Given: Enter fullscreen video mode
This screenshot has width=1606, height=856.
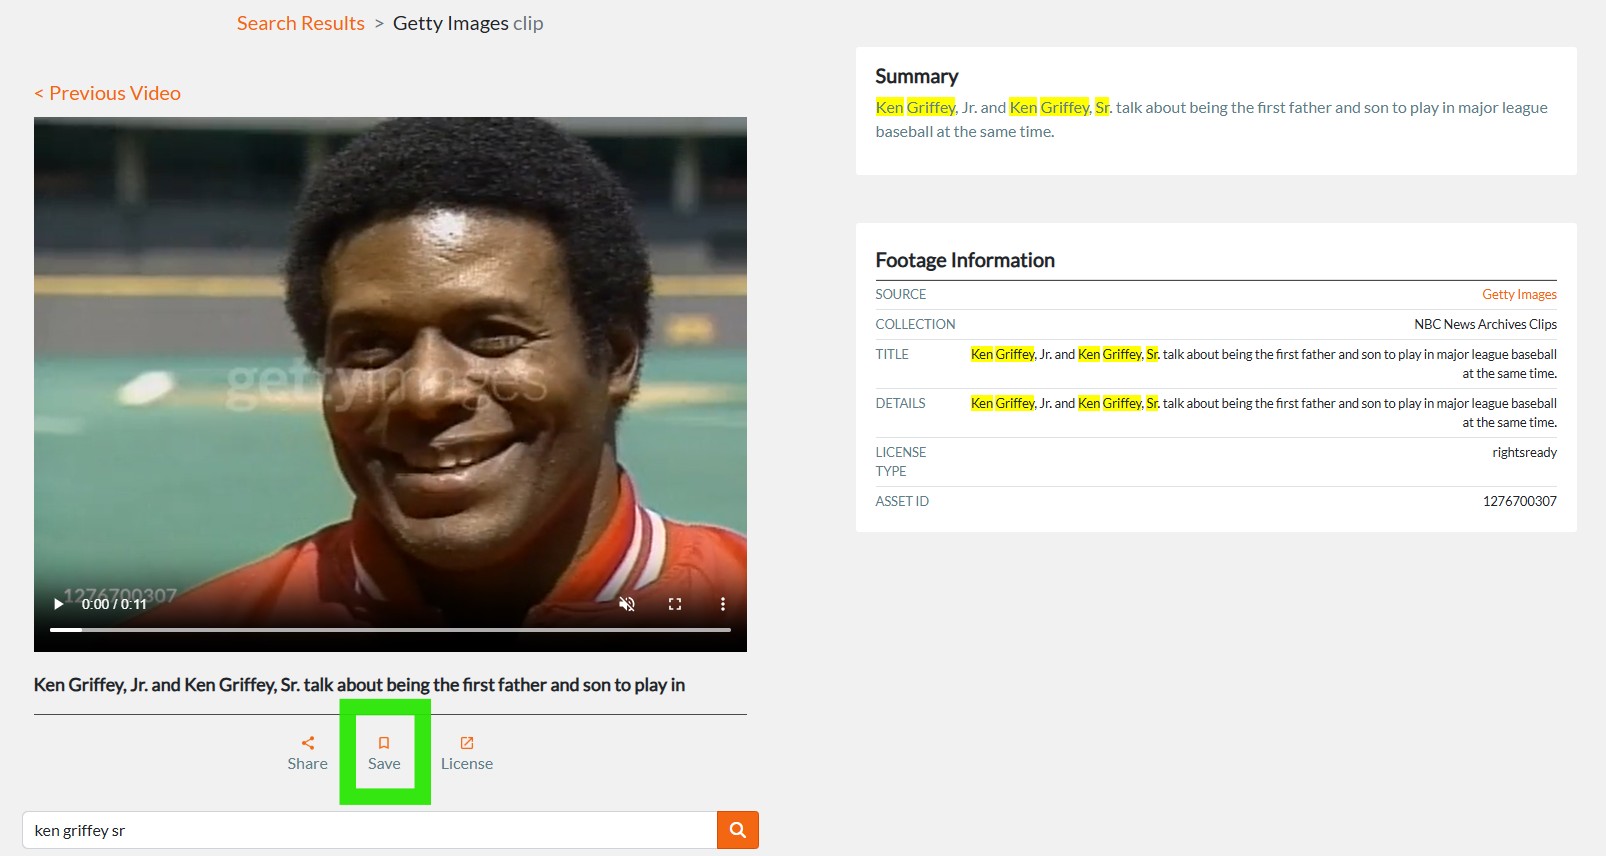Looking at the screenshot, I should [x=675, y=604].
